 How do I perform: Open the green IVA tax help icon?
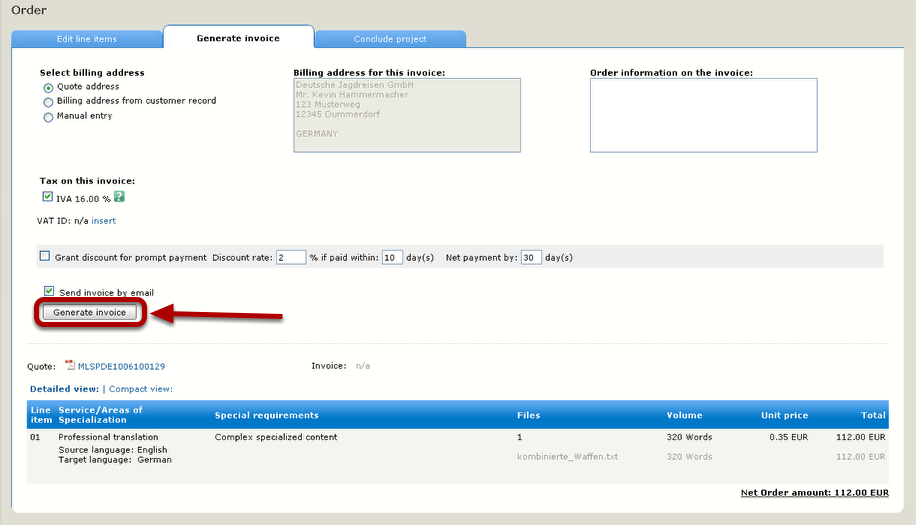point(119,197)
